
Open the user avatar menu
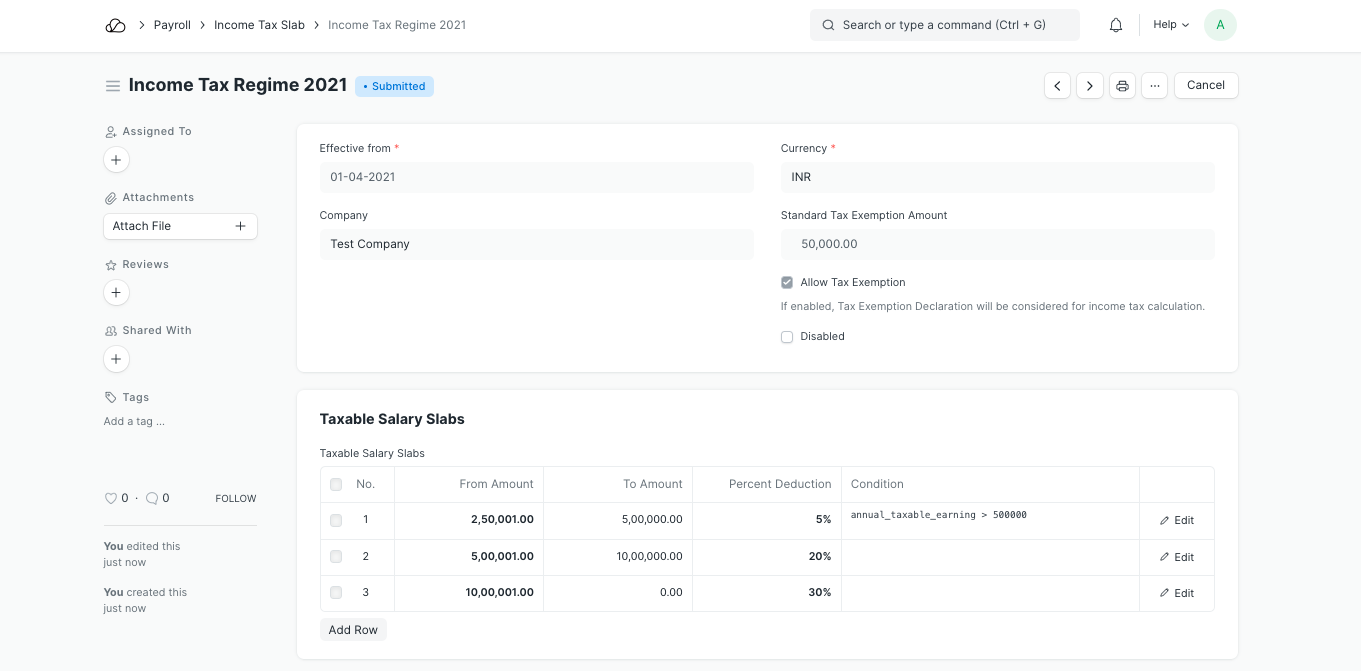coord(1220,25)
